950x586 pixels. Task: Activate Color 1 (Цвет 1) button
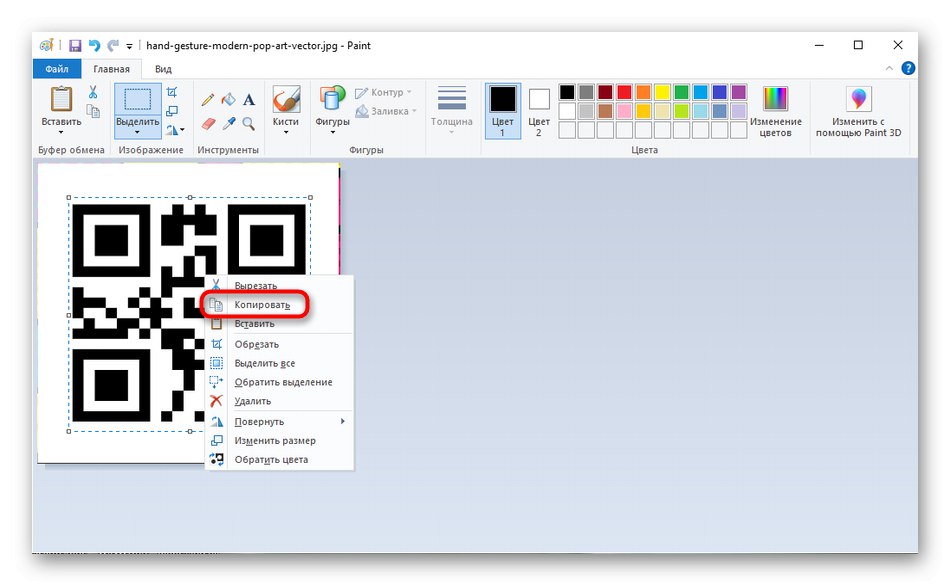tap(503, 112)
